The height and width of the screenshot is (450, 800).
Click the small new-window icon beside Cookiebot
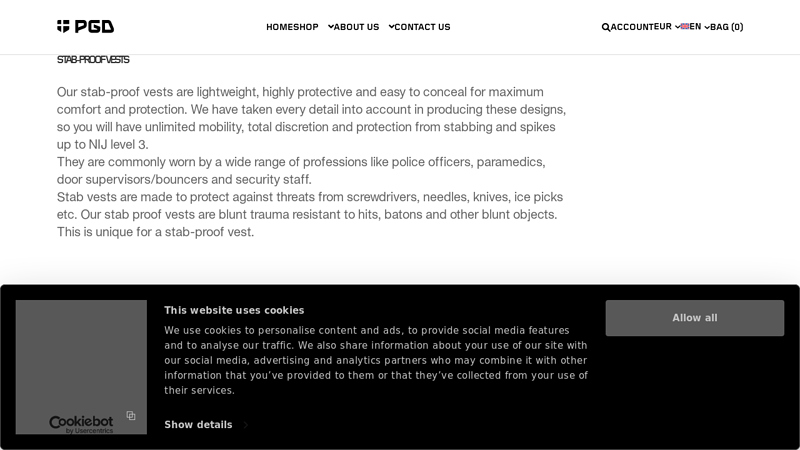pos(131,415)
